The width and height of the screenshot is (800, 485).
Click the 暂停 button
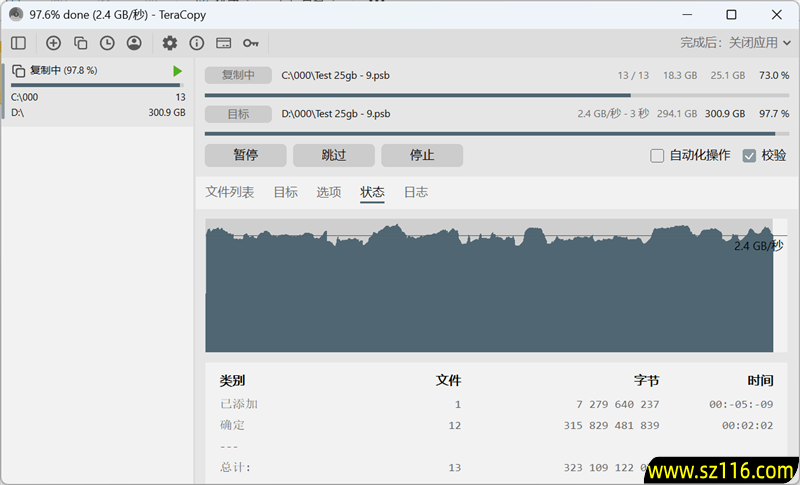(245, 155)
